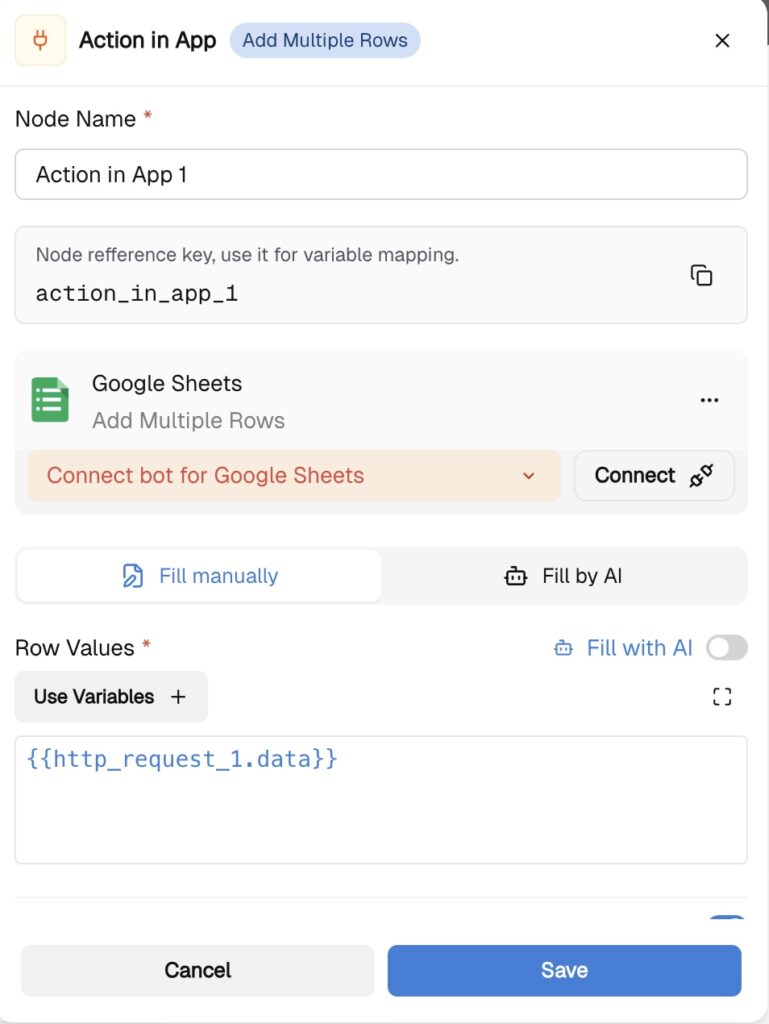The height and width of the screenshot is (1024, 769).
Task: Click the Use Variables button
Action: tap(95, 697)
